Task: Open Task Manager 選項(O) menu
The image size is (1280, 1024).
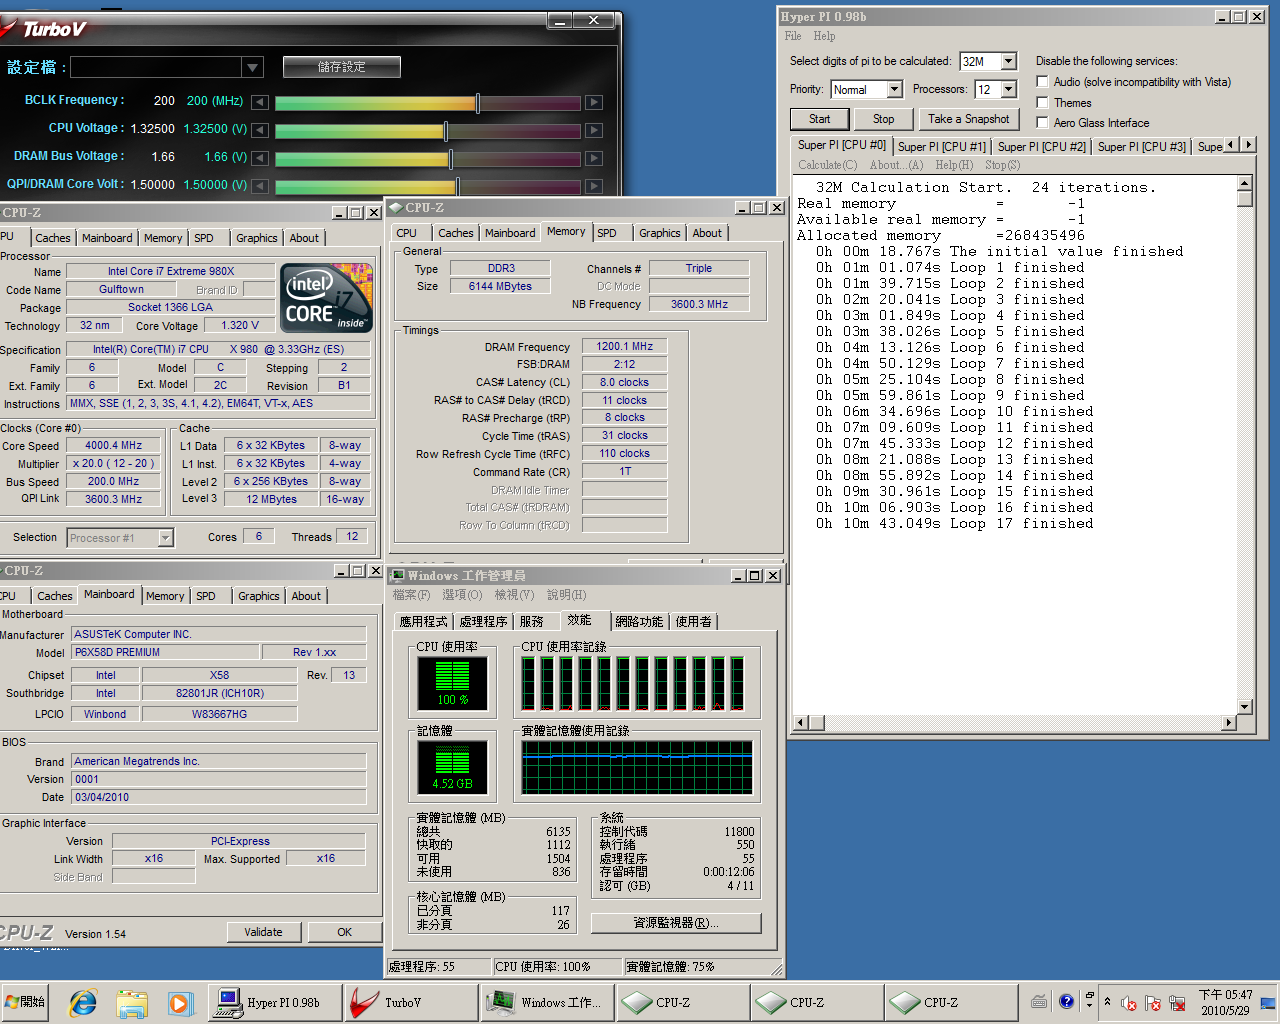Action: click(x=462, y=595)
